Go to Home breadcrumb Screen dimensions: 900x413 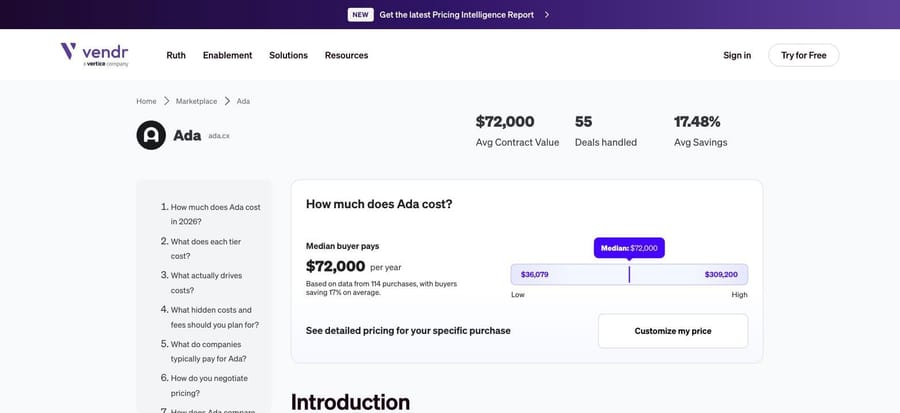(146, 101)
